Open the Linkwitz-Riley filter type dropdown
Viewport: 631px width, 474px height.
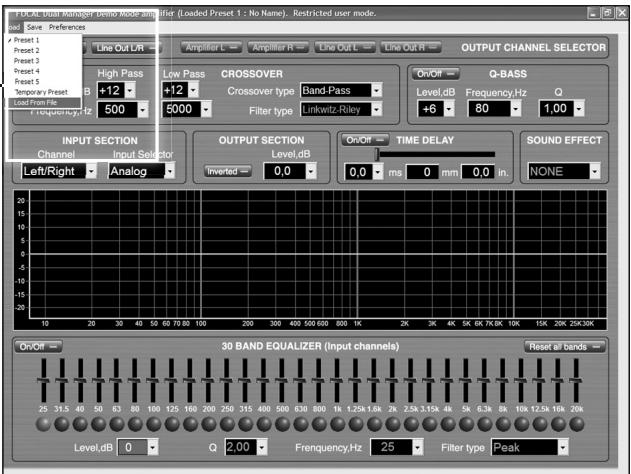click(x=376, y=109)
